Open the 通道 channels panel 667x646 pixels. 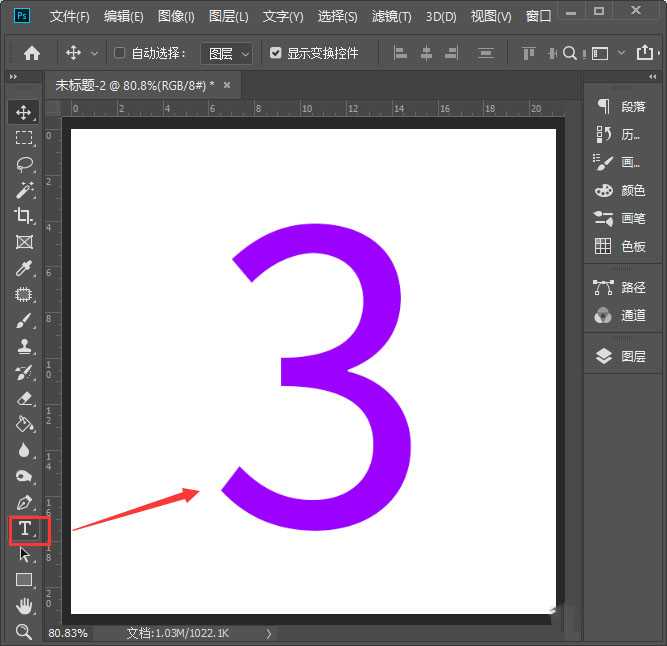621,315
